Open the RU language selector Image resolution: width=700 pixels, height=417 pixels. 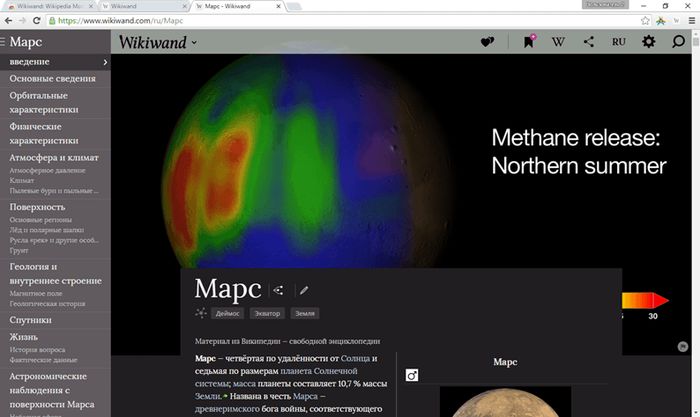618,42
